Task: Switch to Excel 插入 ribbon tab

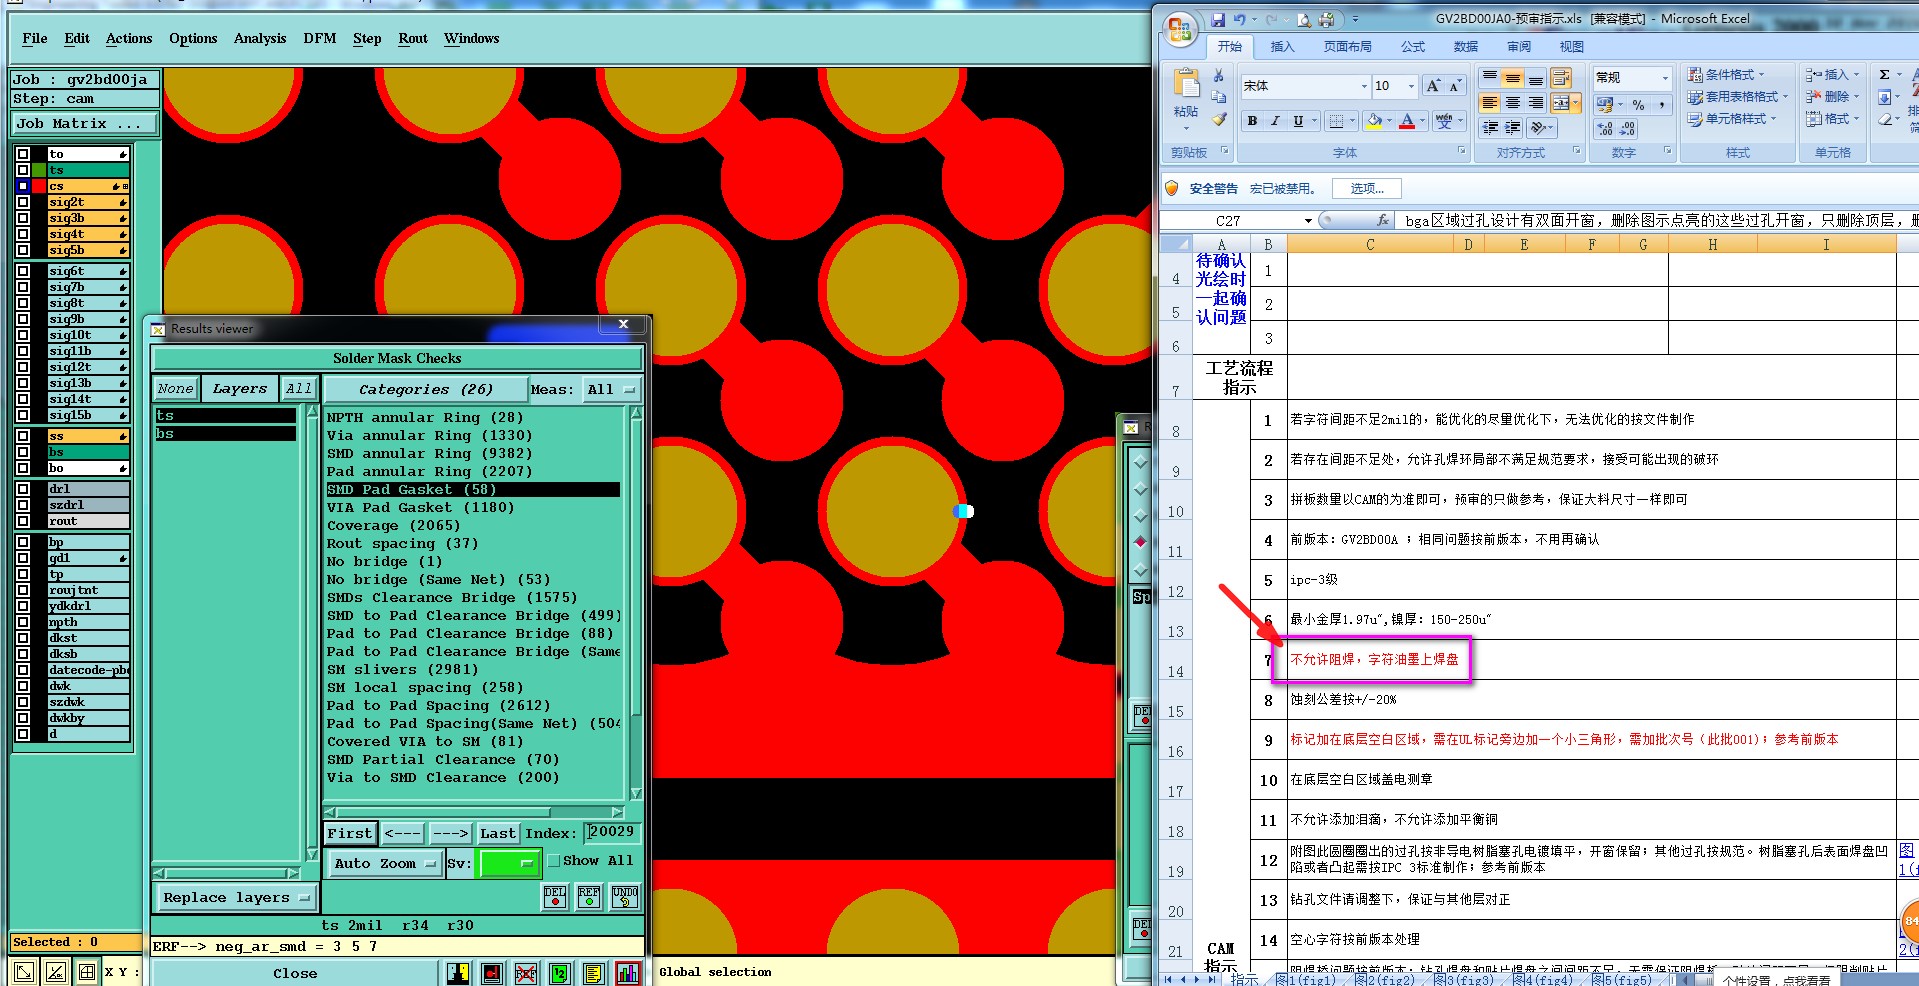Action: (x=1282, y=47)
